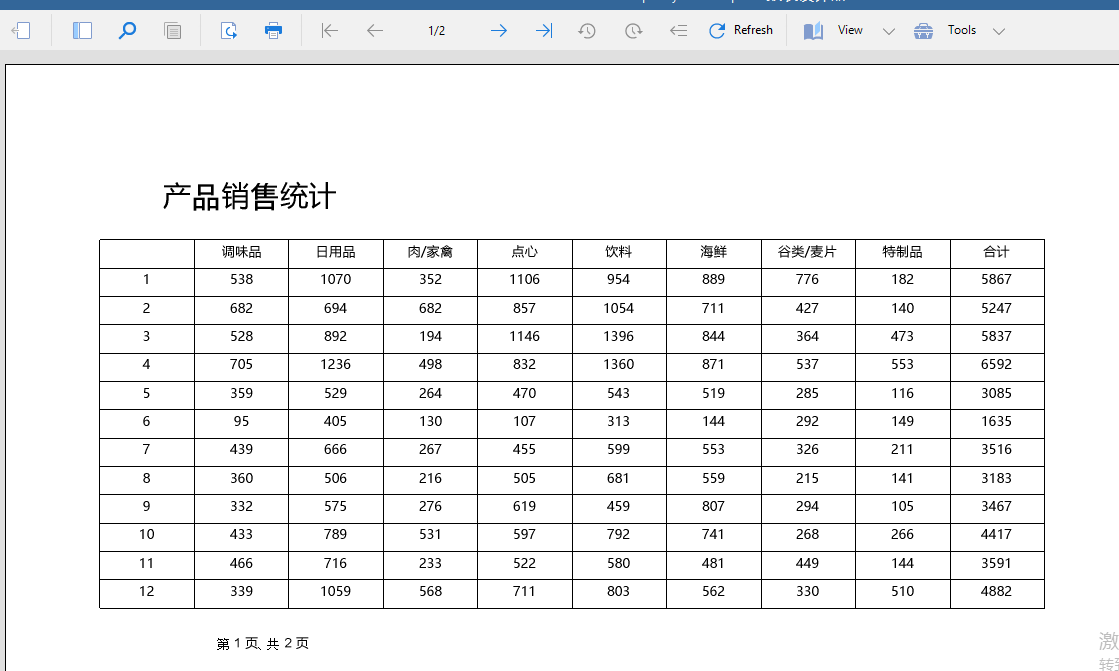Click the export document icon
This screenshot has height=671, width=1119.
(x=229, y=31)
